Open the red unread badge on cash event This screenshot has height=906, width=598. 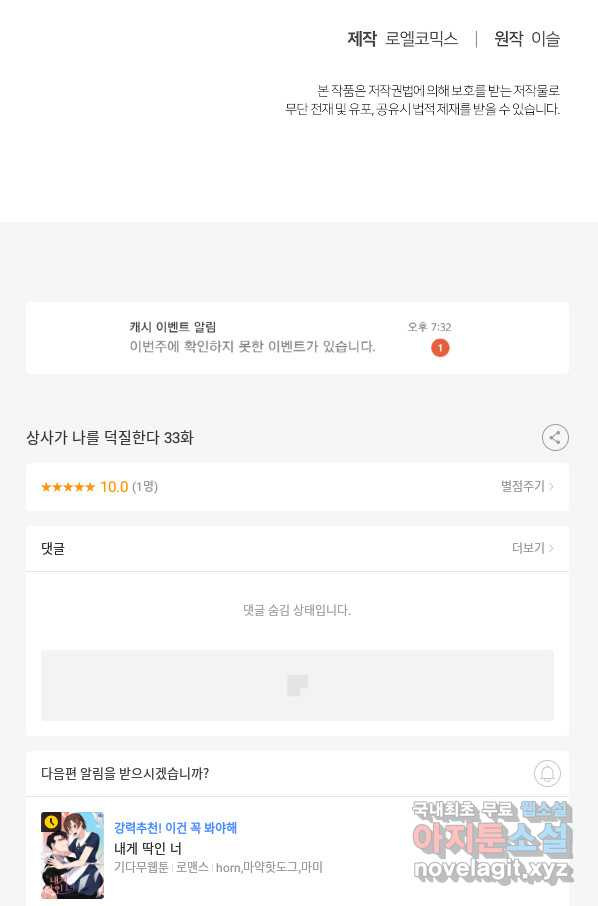[x=440, y=348]
